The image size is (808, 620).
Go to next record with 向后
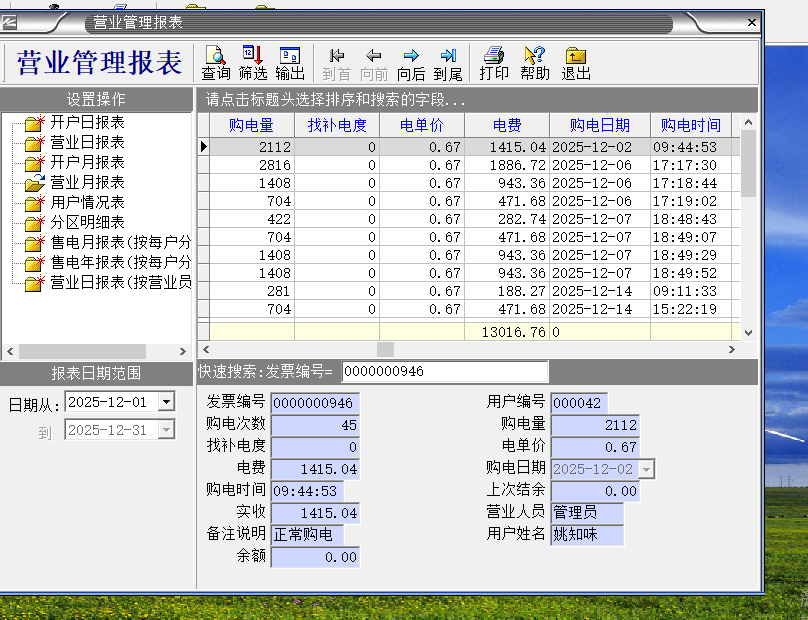click(x=411, y=62)
